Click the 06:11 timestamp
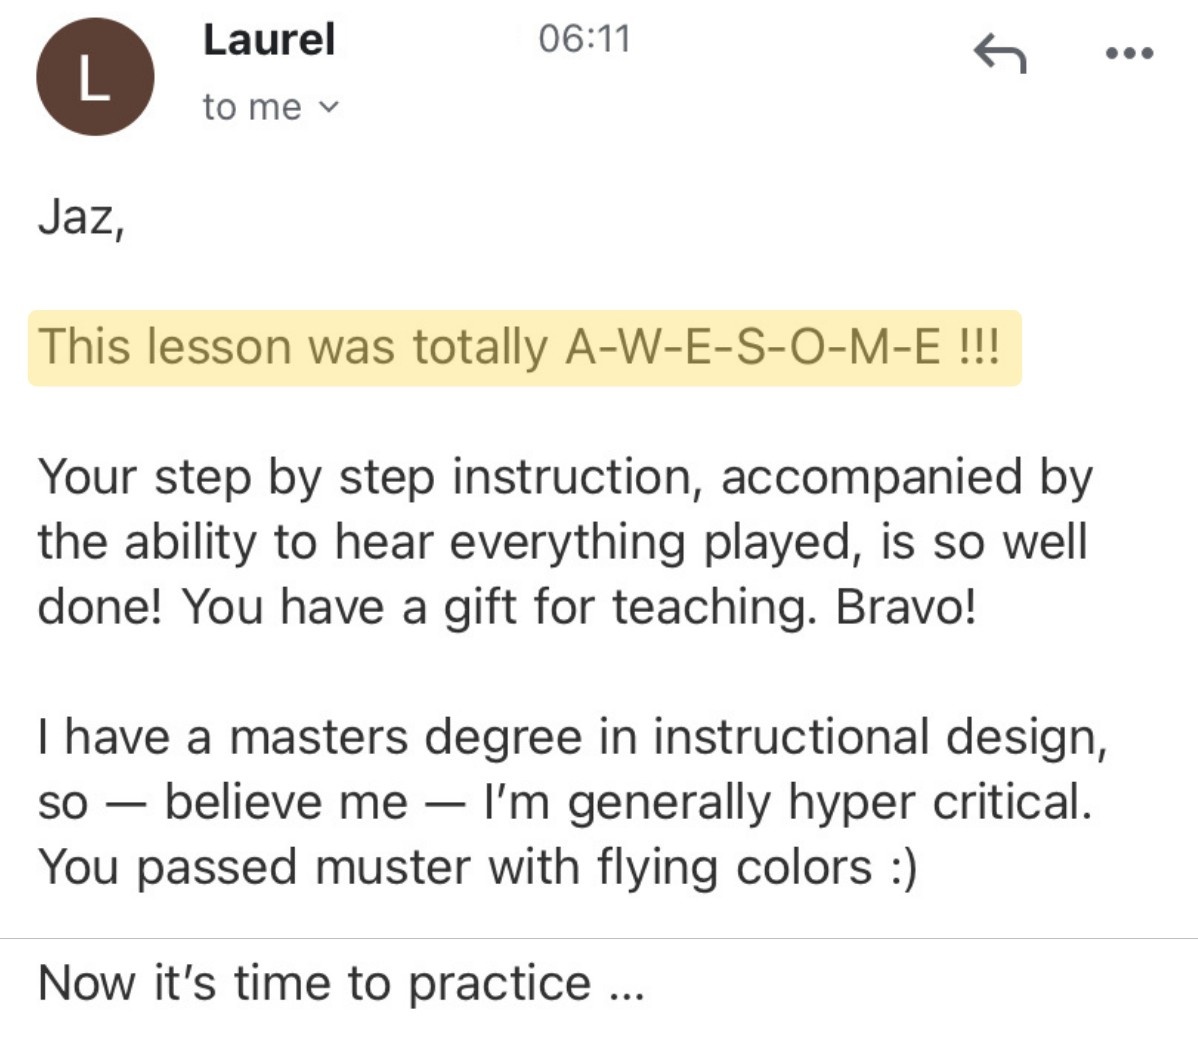 pos(584,39)
